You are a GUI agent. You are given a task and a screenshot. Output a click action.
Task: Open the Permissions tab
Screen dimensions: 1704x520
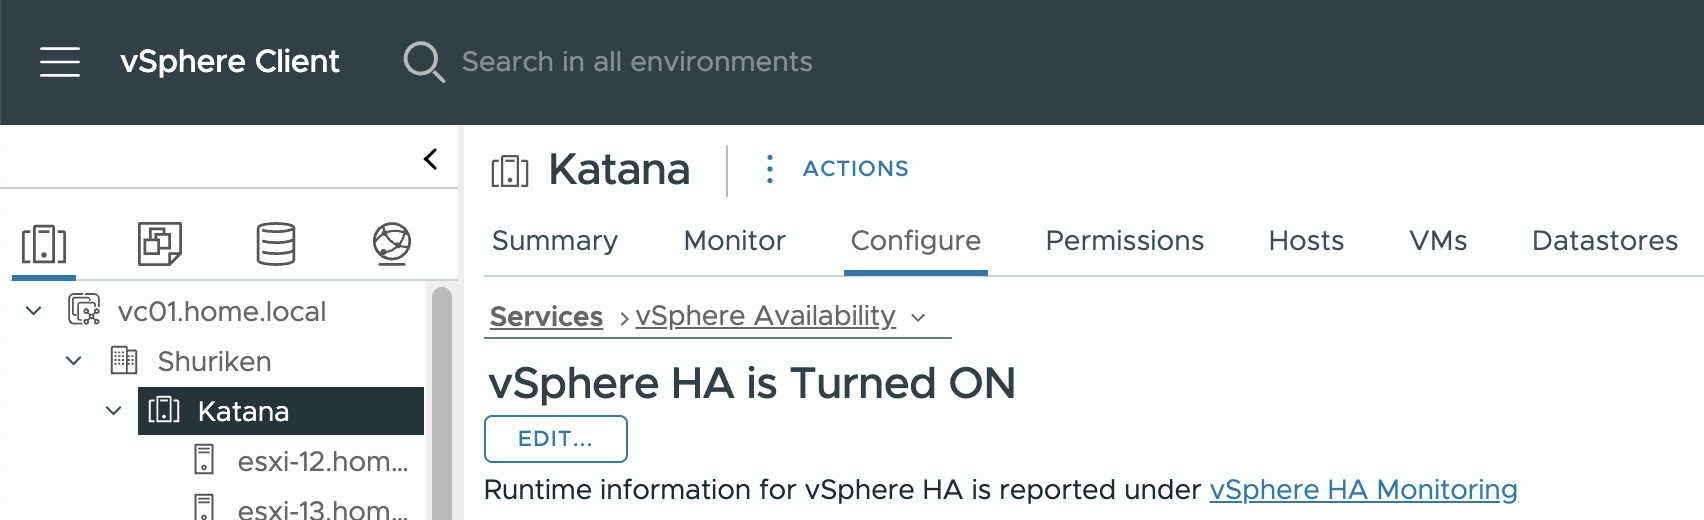pyautogui.click(x=1124, y=241)
